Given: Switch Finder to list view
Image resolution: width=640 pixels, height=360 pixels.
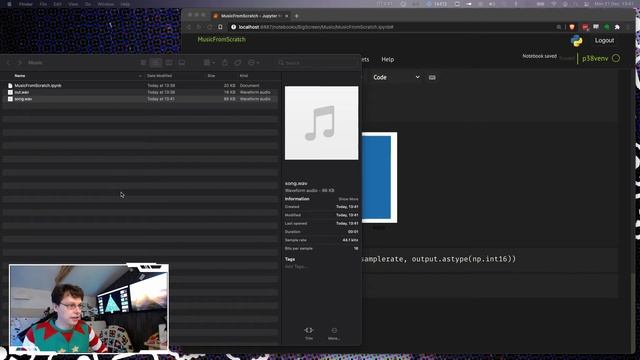Looking at the screenshot, I should click(156, 63).
